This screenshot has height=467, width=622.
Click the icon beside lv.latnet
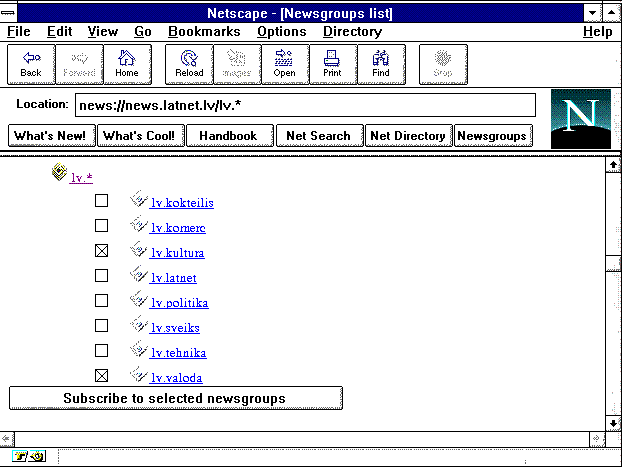(139, 273)
